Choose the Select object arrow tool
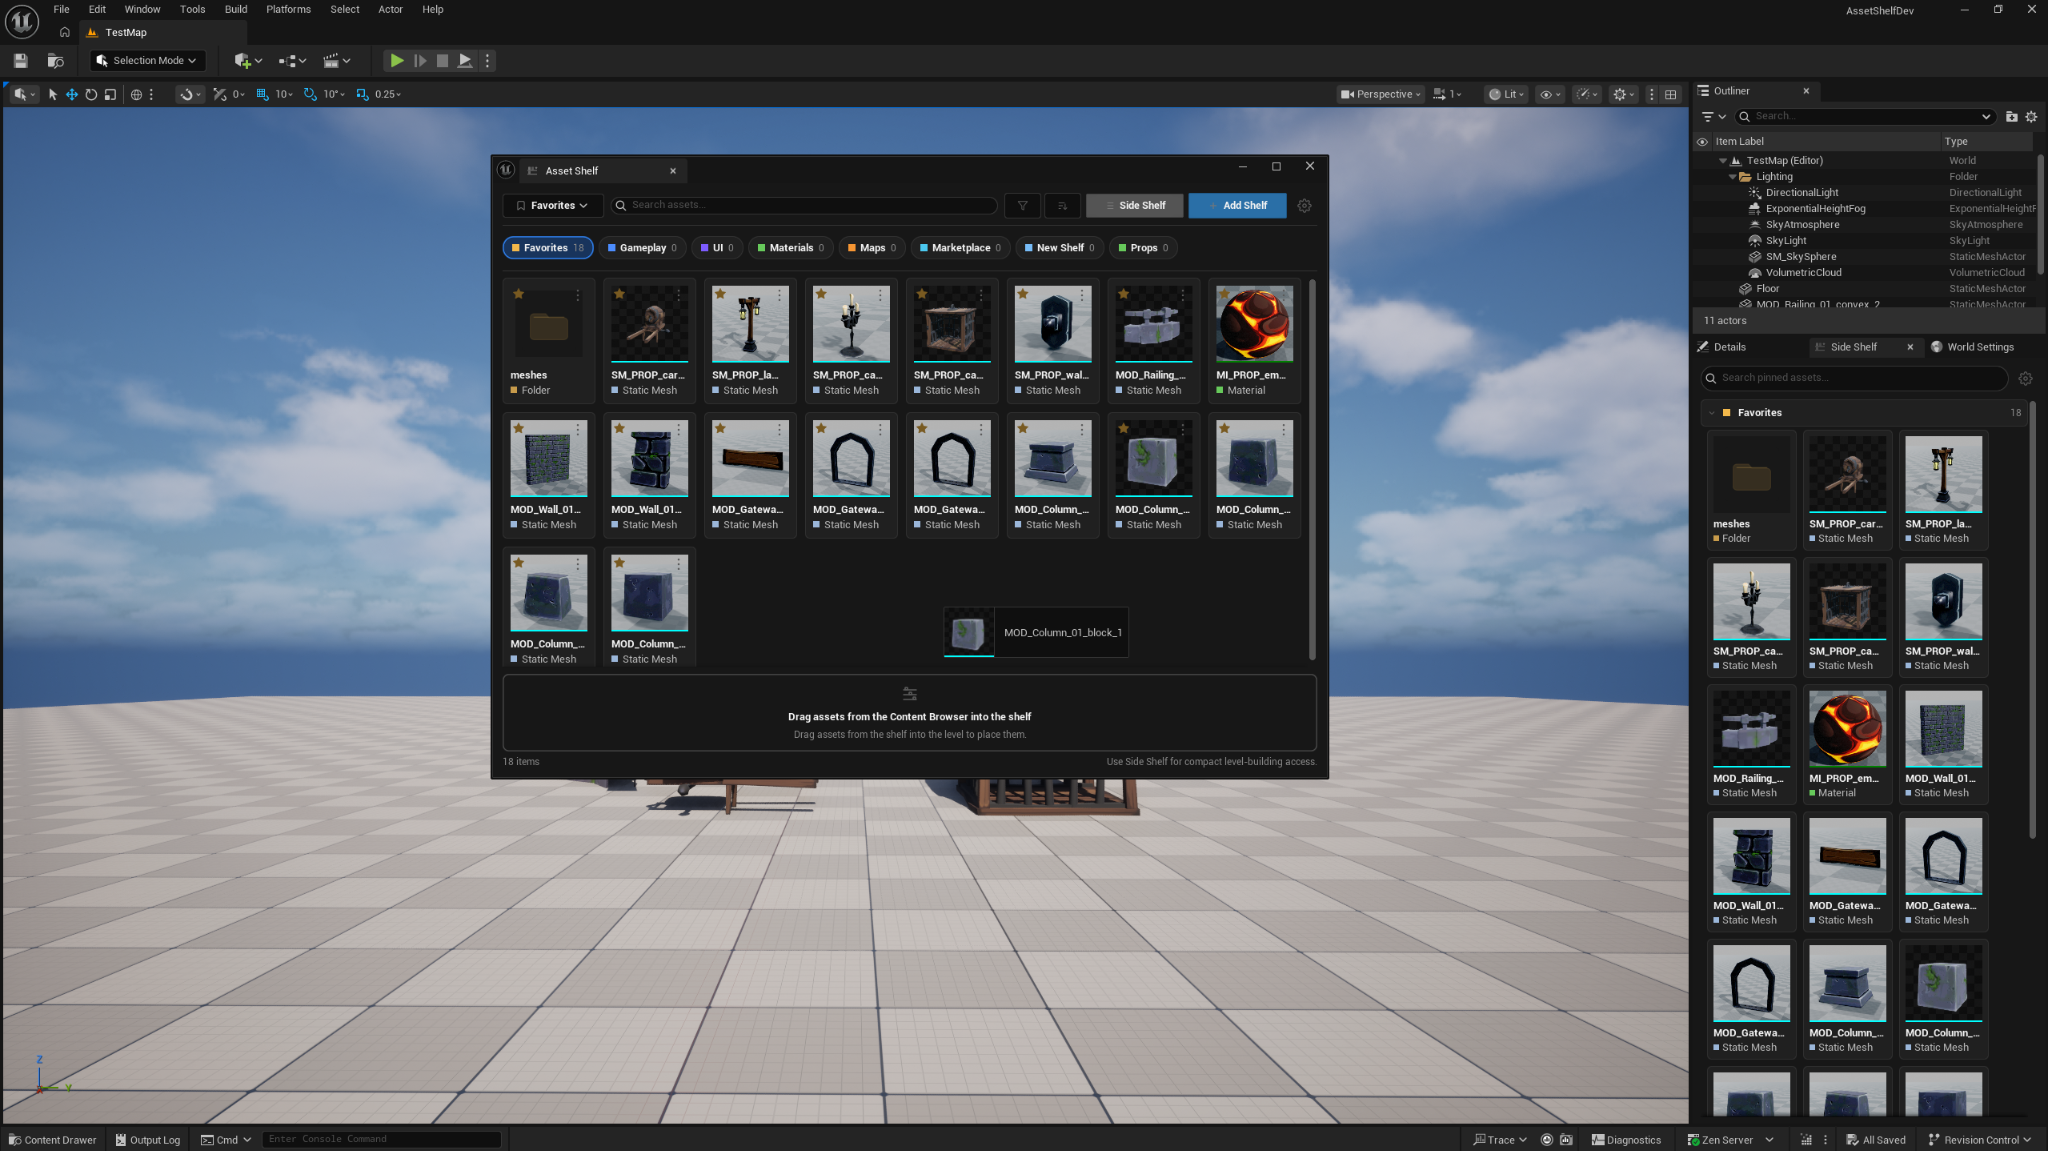The image size is (2048, 1151). pos(53,94)
